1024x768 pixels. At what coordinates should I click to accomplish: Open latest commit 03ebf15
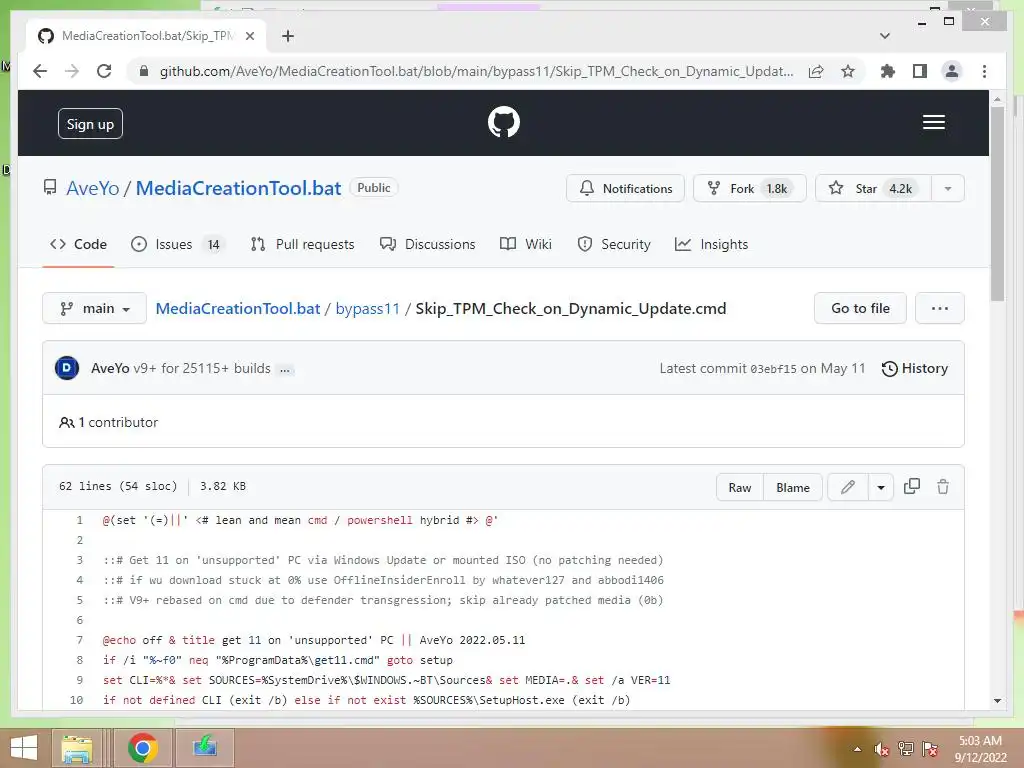[773, 369]
